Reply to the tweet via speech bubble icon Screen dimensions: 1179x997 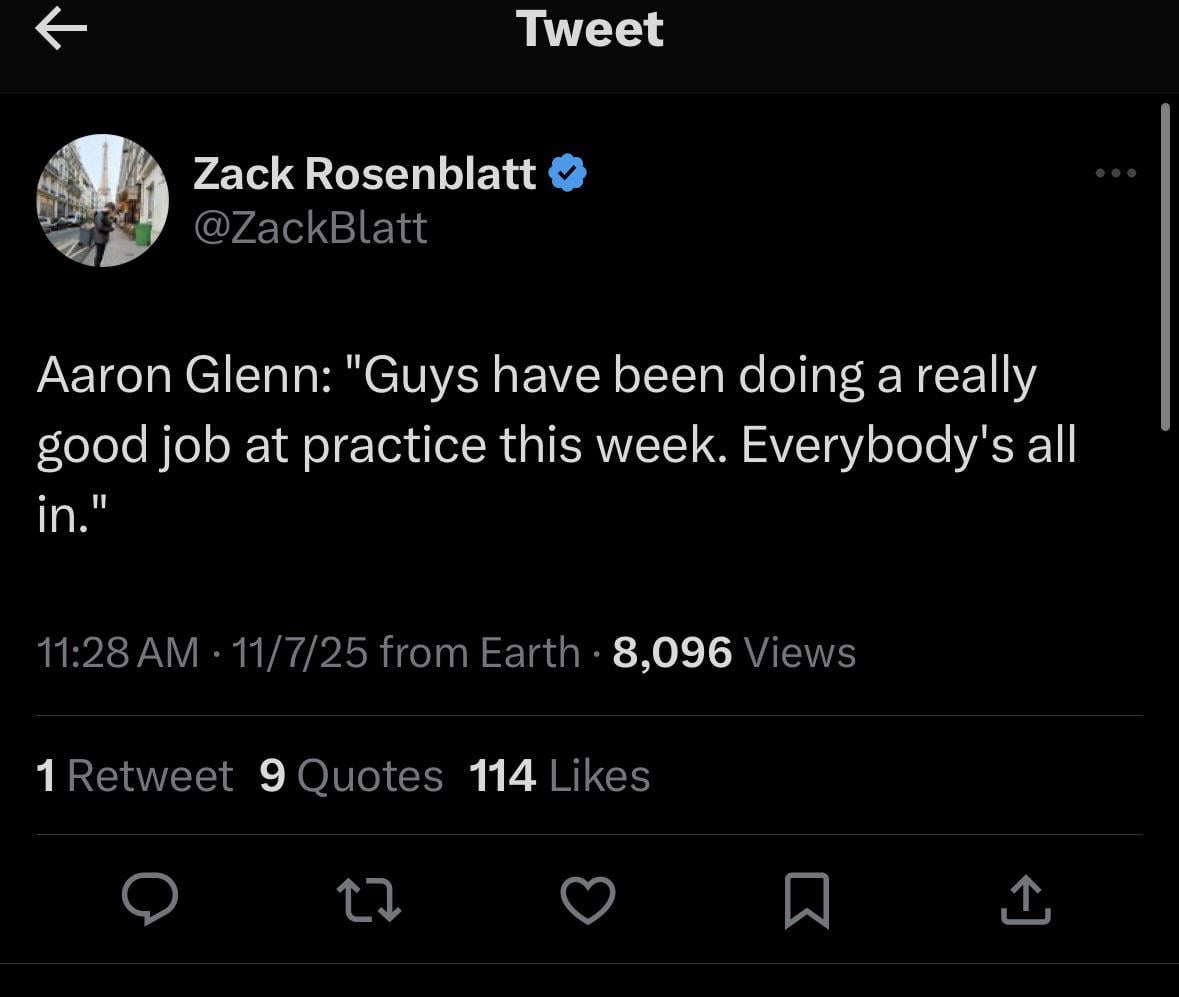point(150,899)
